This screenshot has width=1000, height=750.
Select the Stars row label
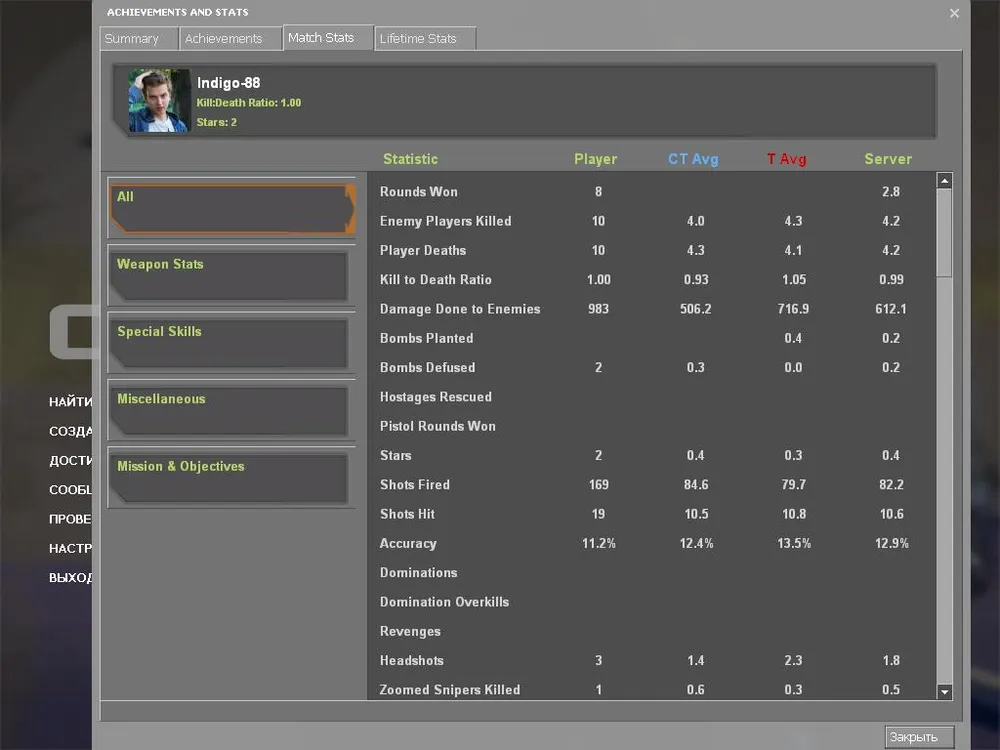click(395, 456)
